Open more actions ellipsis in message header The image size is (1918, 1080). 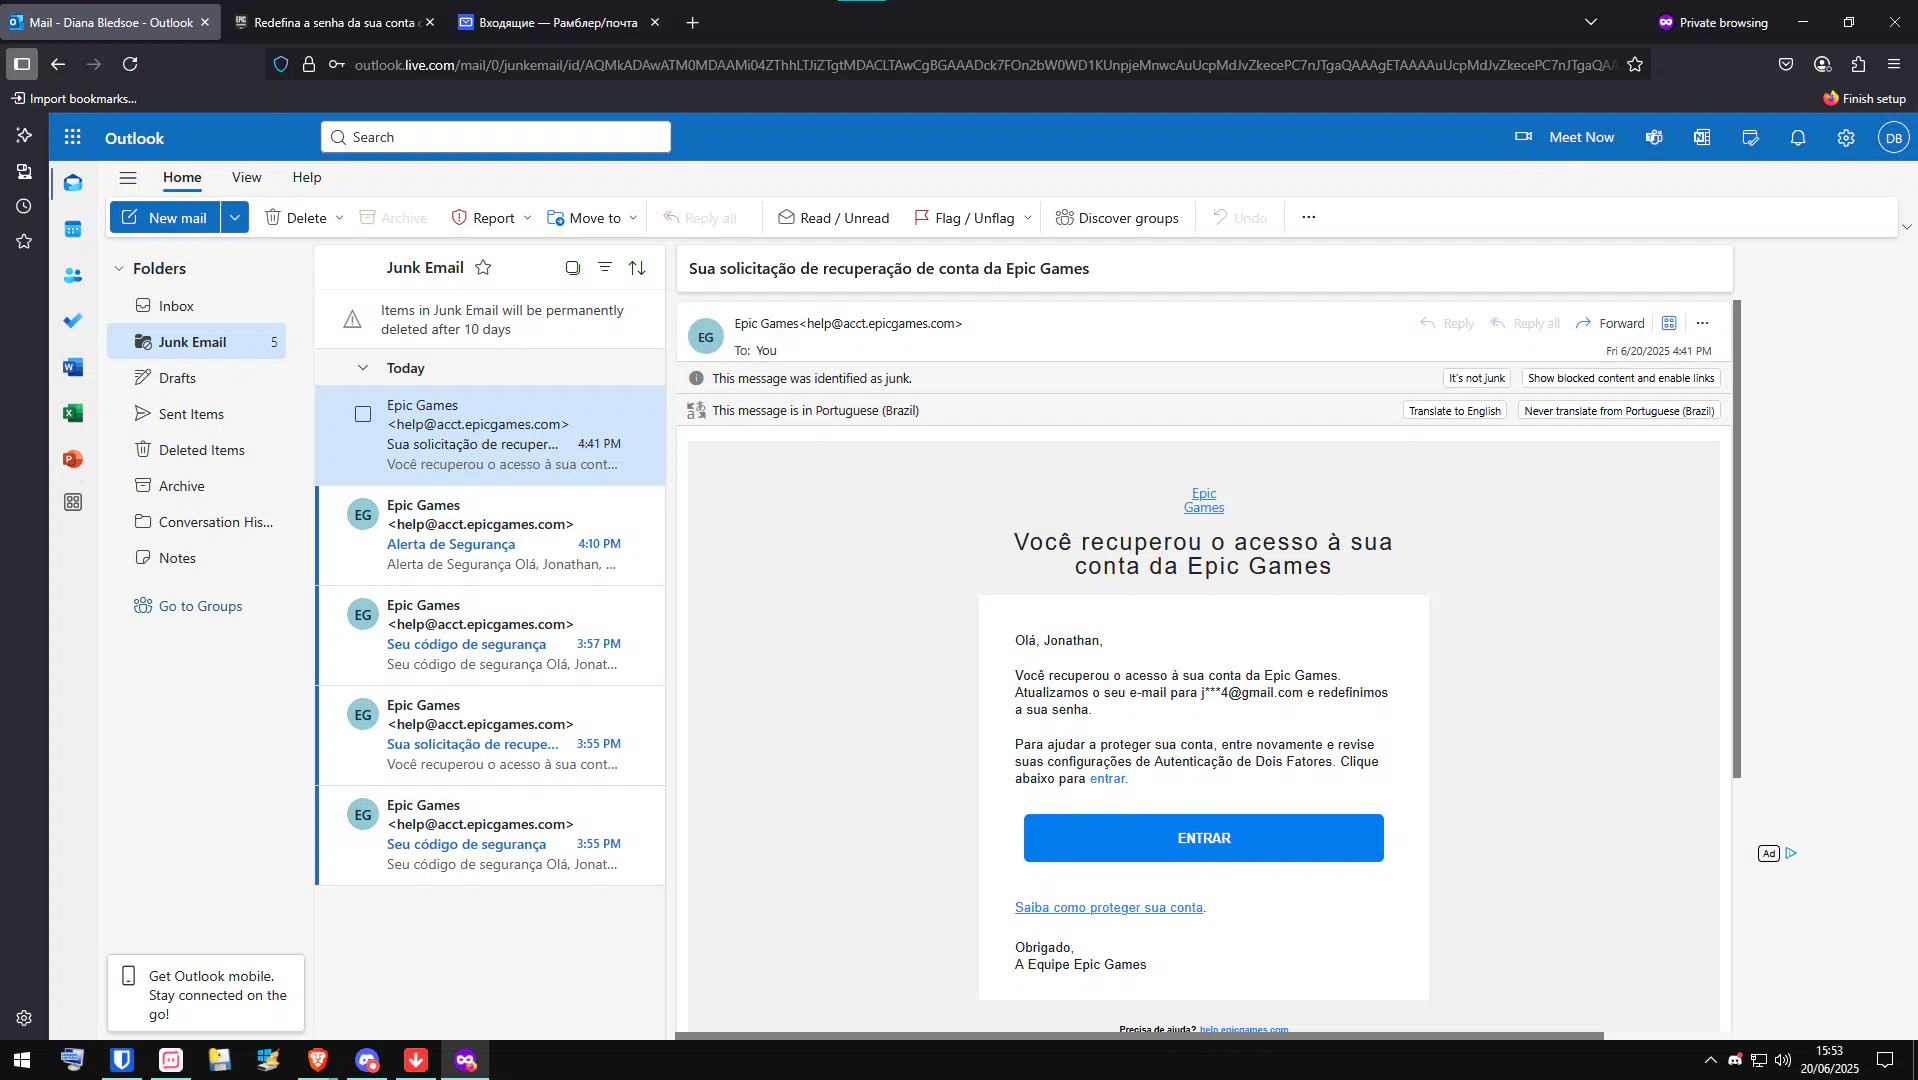point(1702,323)
